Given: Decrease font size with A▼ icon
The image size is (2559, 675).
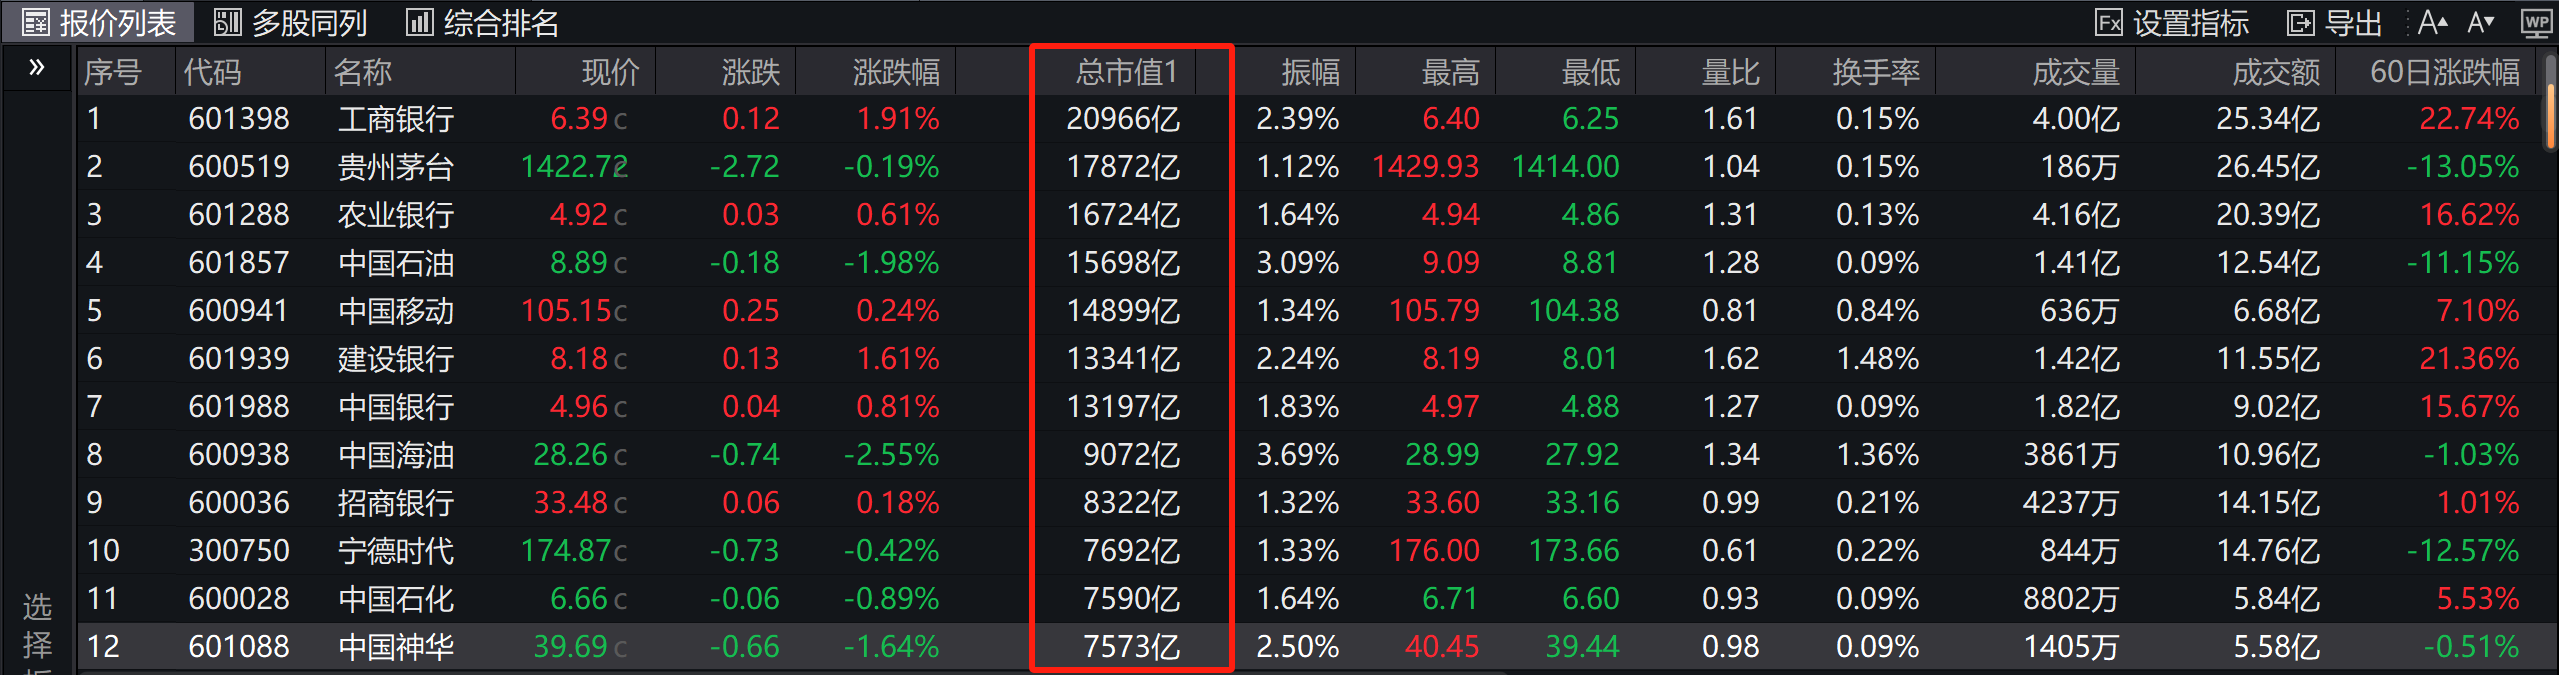Looking at the screenshot, I should (2482, 22).
